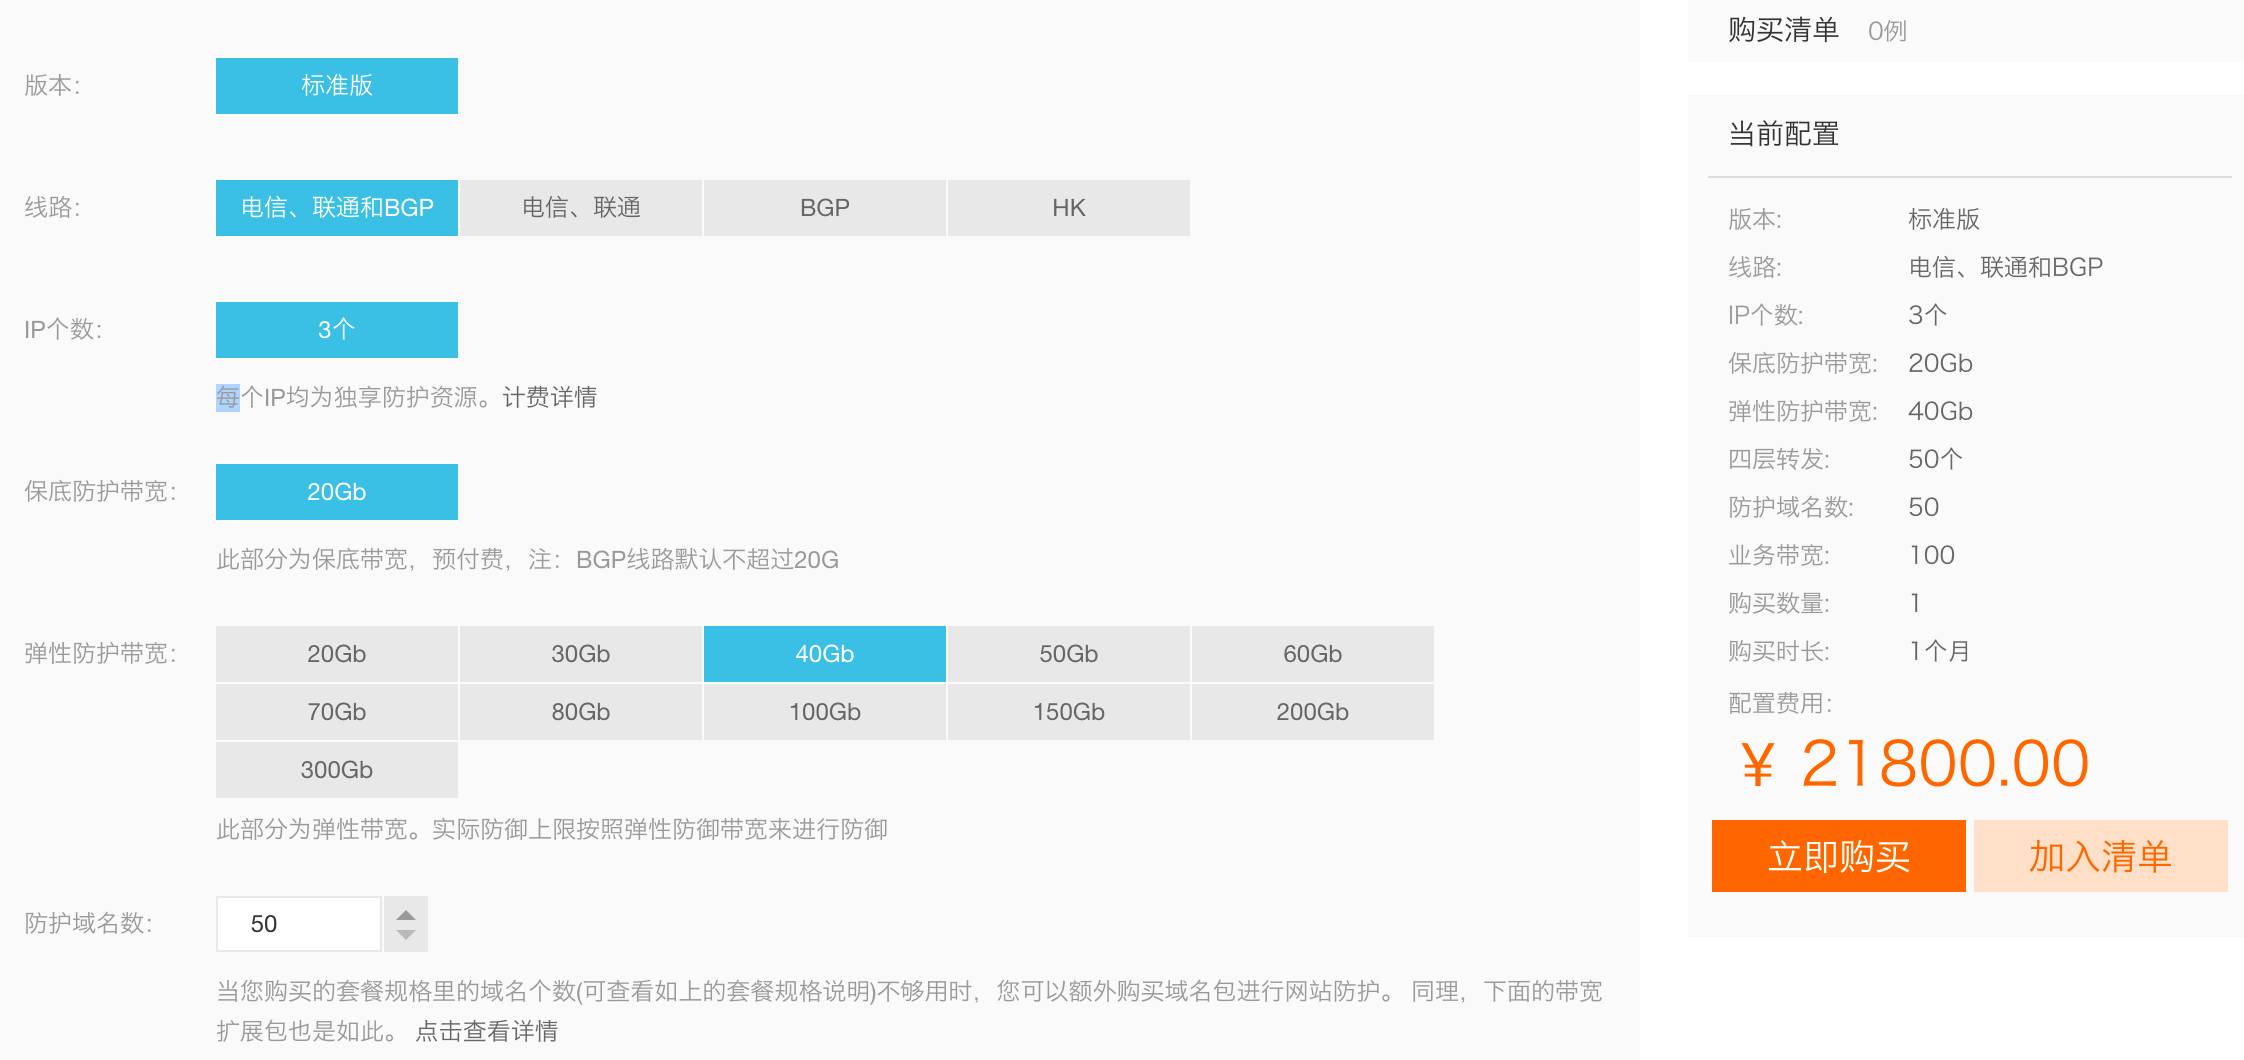
Task: Click 加入清单 to add to list
Action: coord(2099,857)
